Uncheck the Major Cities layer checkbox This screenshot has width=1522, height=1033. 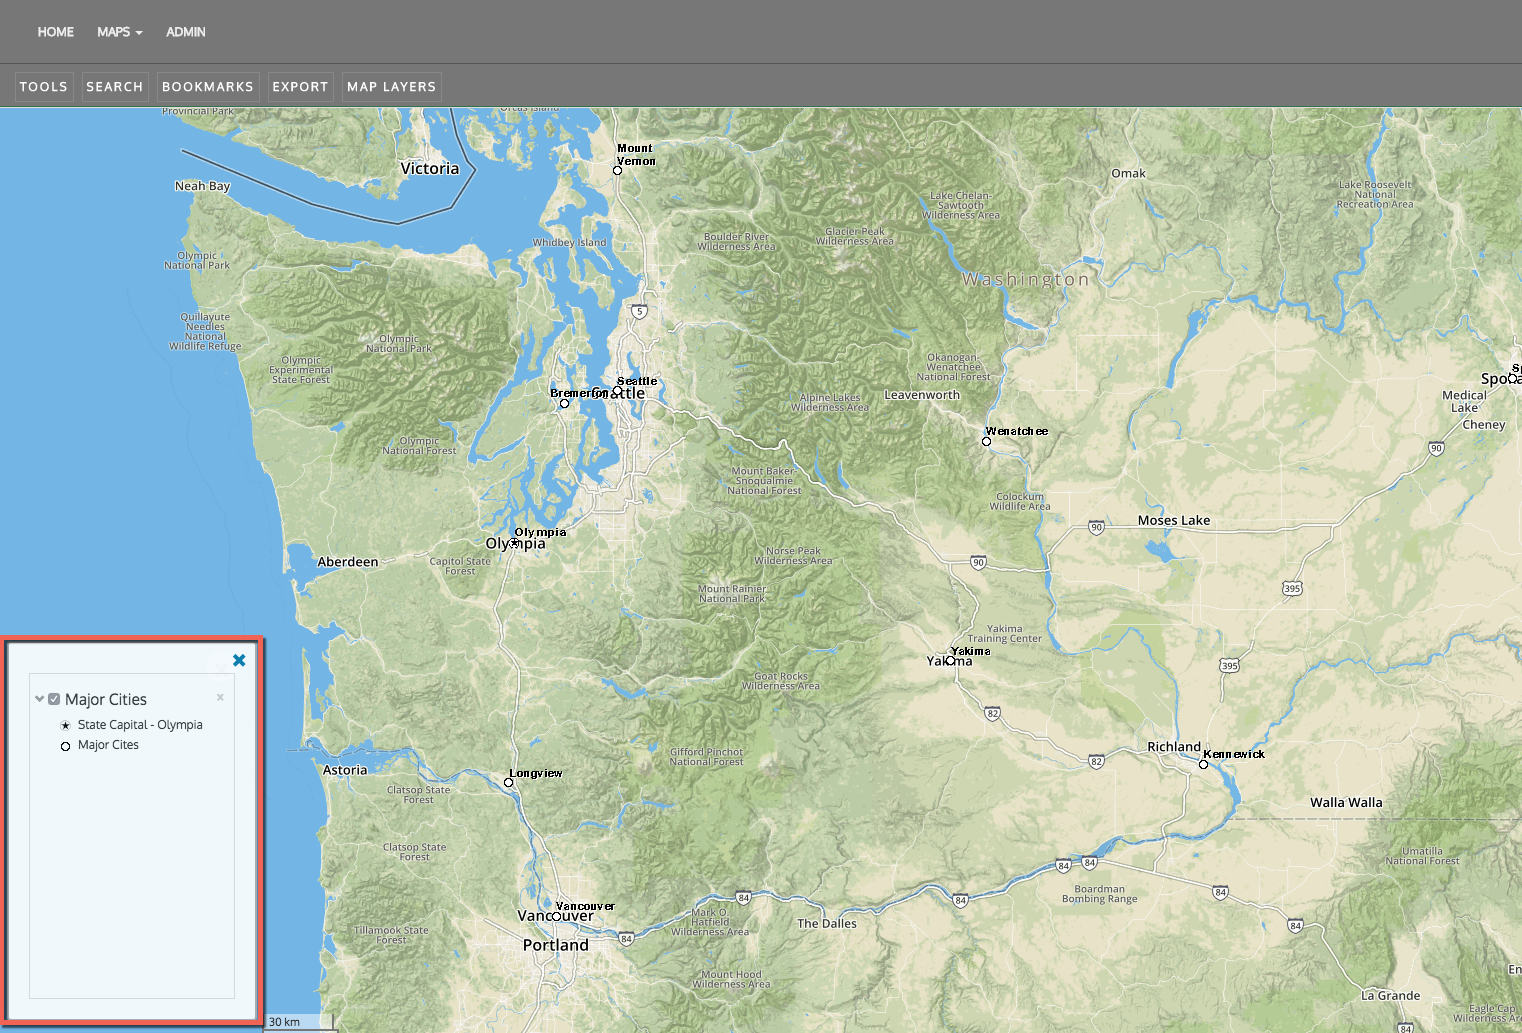point(54,699)
